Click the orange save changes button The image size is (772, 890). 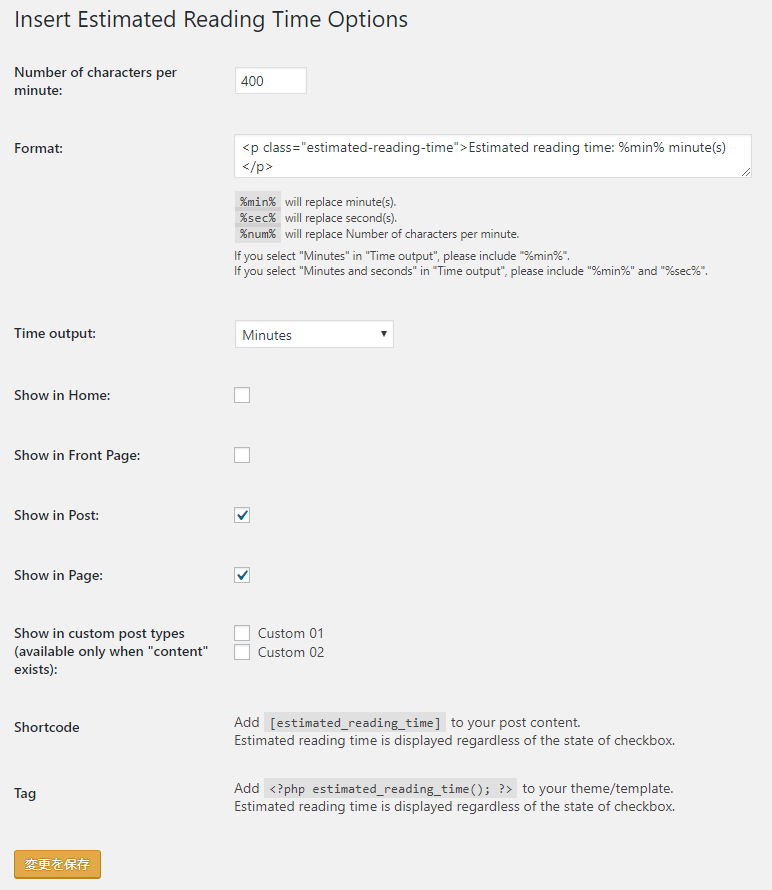pyautogui.click(x=57, y=864)
